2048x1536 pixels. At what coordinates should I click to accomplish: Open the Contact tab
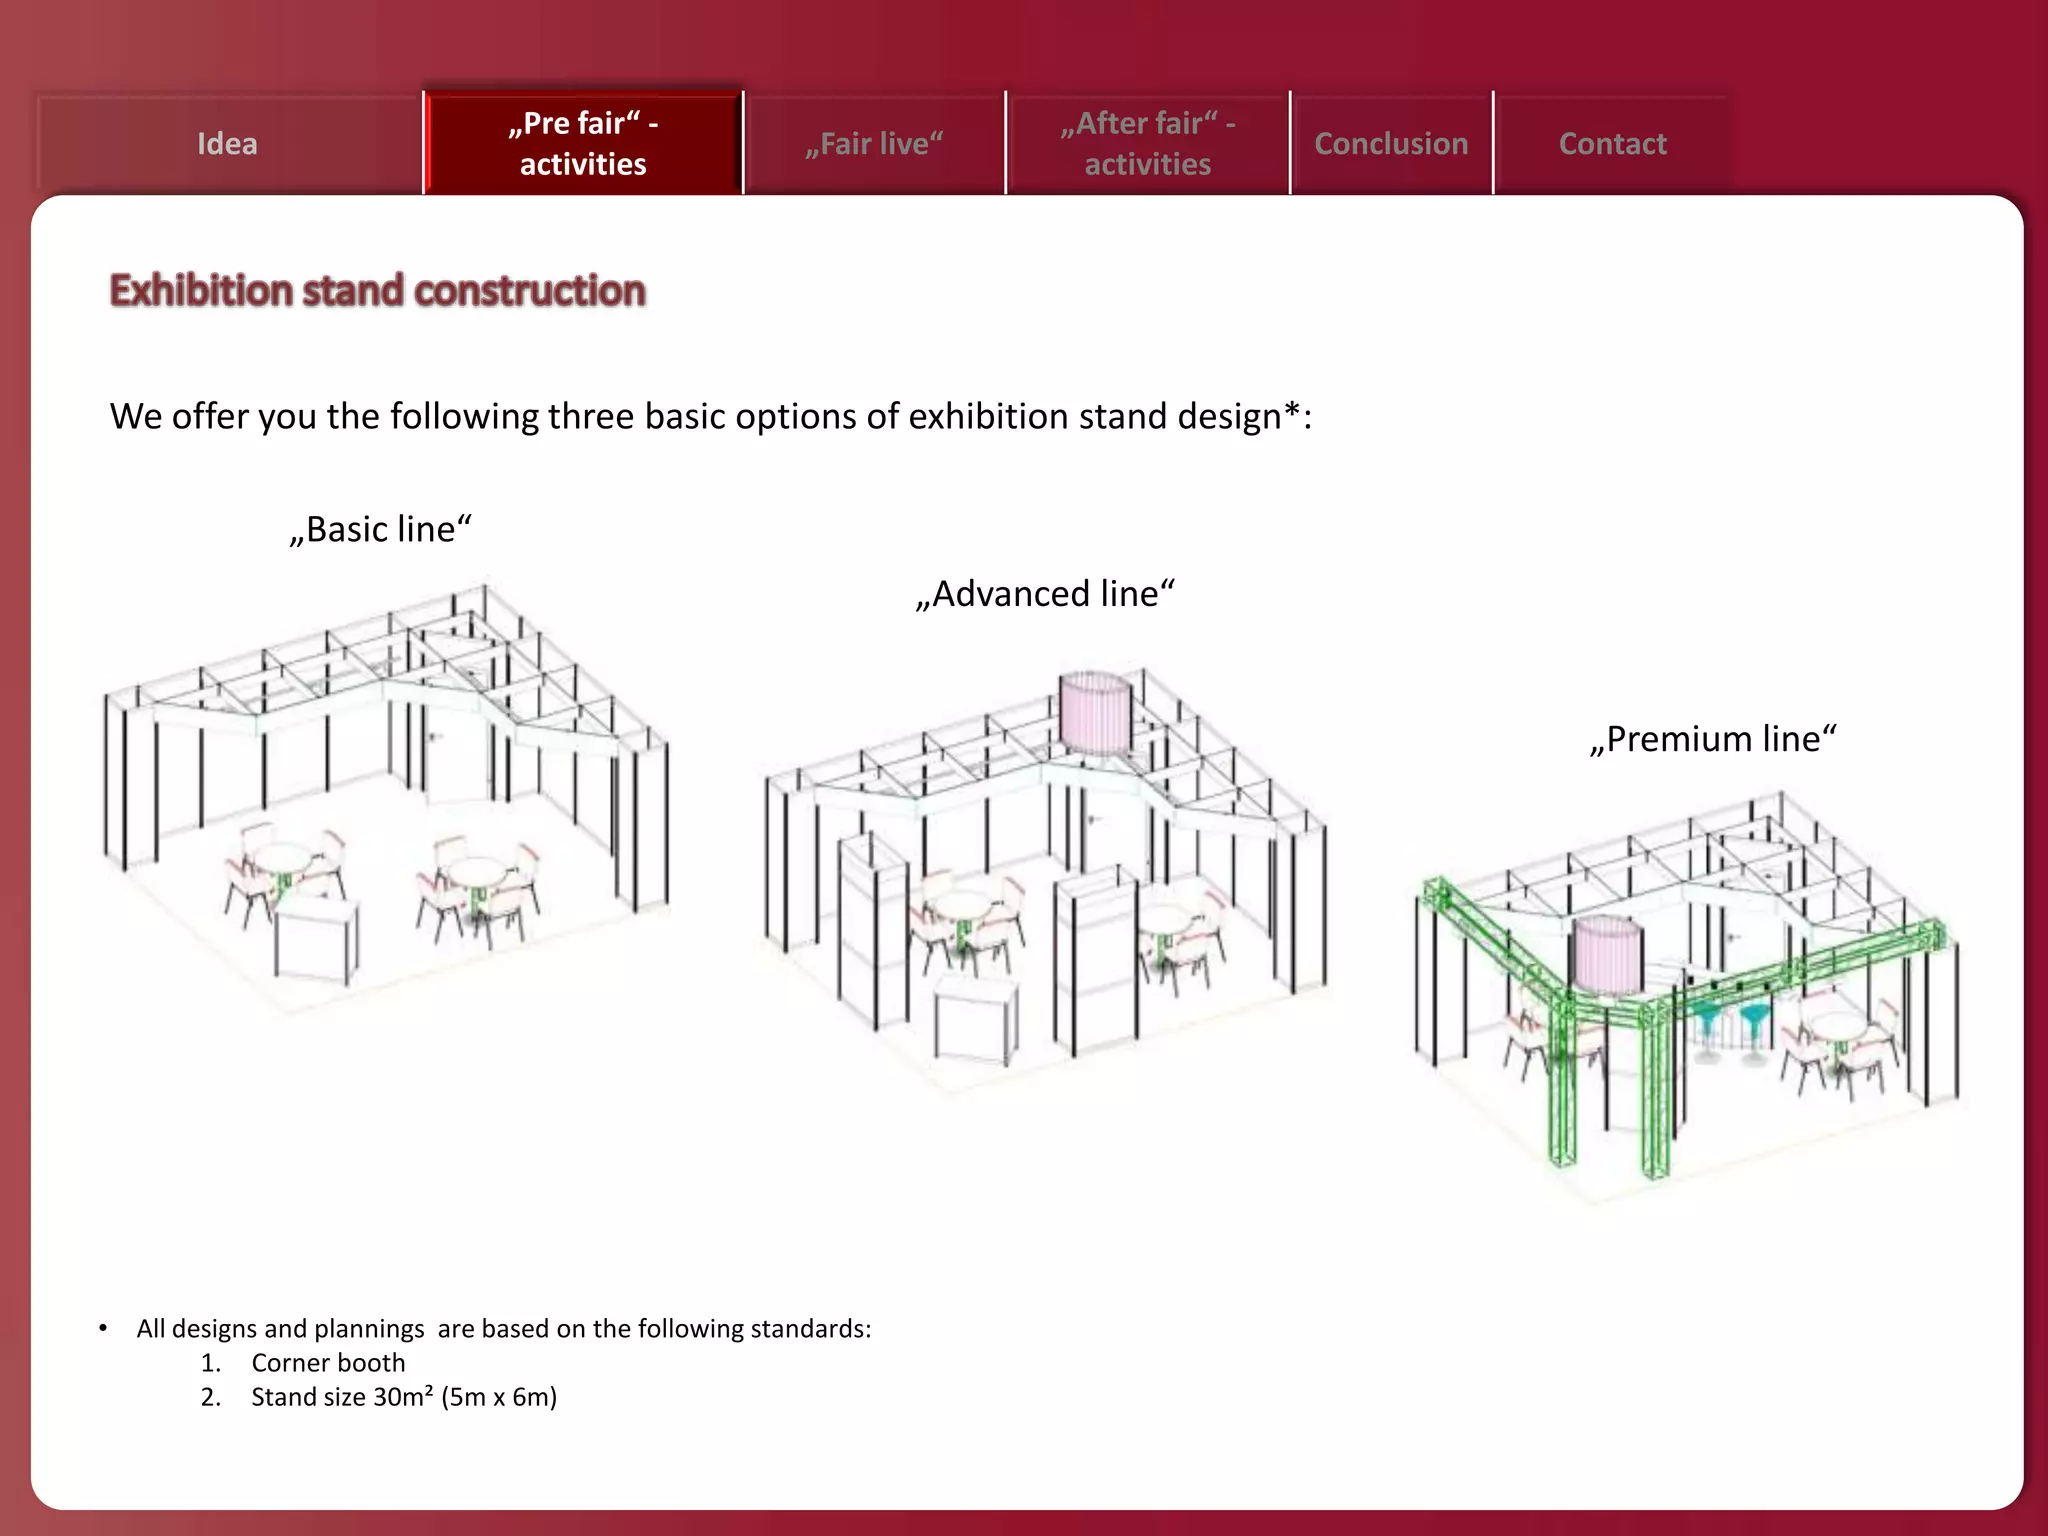tap(1612, 144)
